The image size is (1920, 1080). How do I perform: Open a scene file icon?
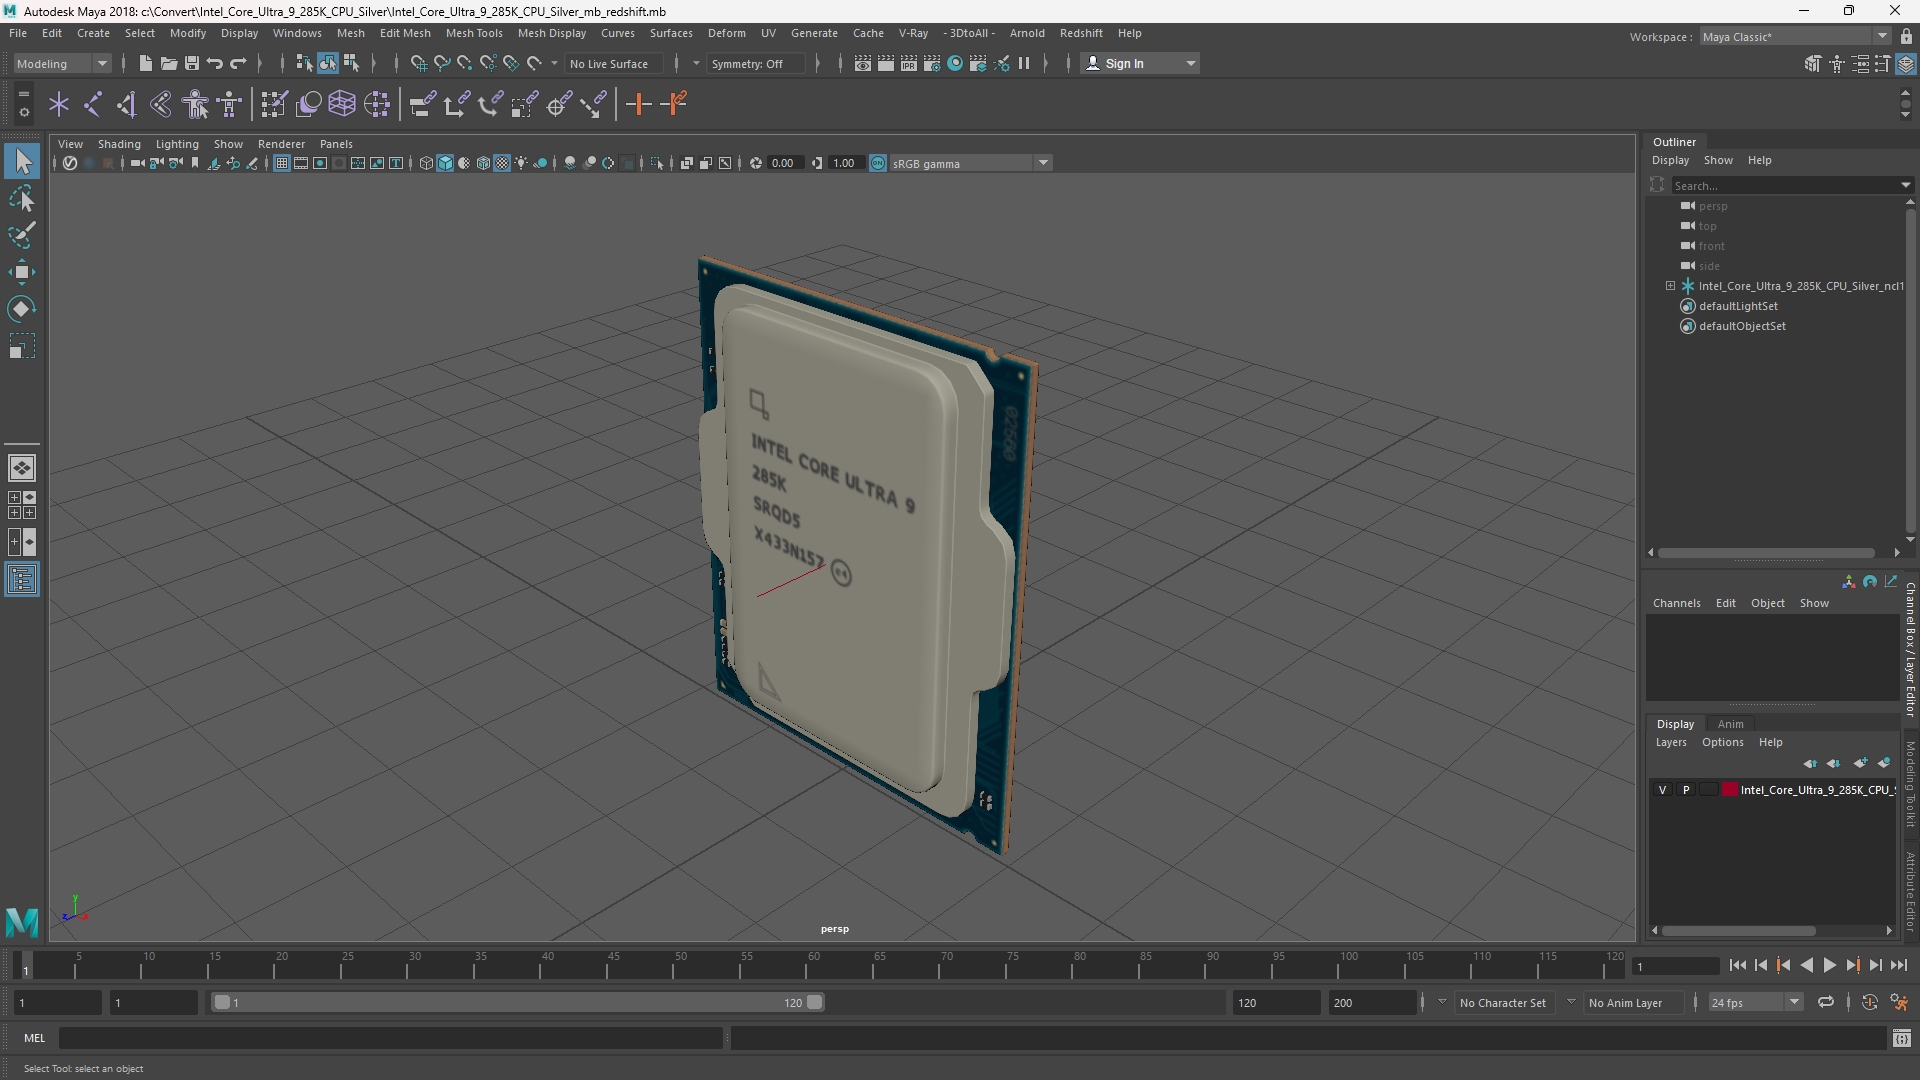168,63
